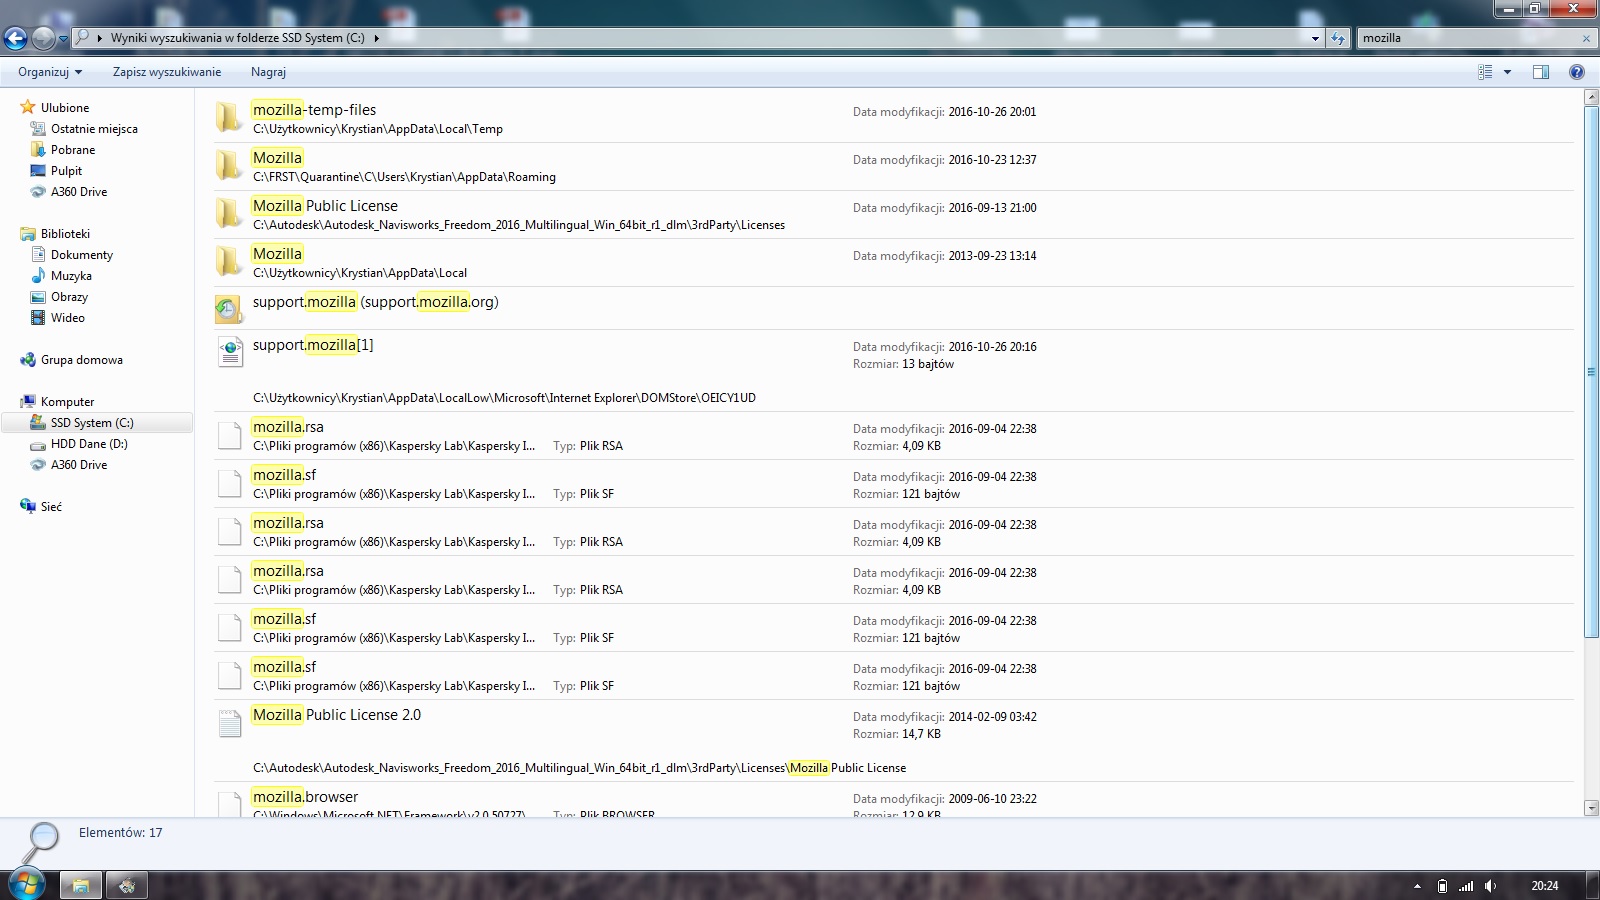Open Help with the question mark icon

point(1577,72)
